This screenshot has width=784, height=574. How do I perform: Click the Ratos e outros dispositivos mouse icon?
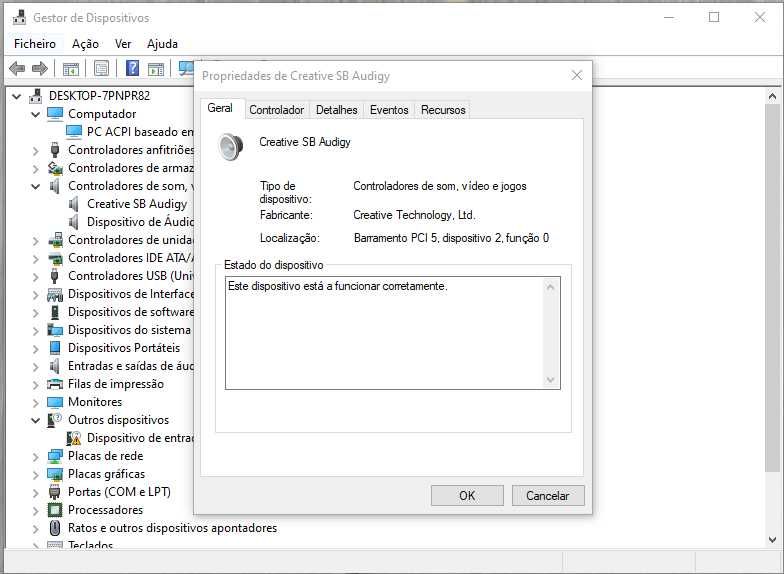tap(55, 528)
